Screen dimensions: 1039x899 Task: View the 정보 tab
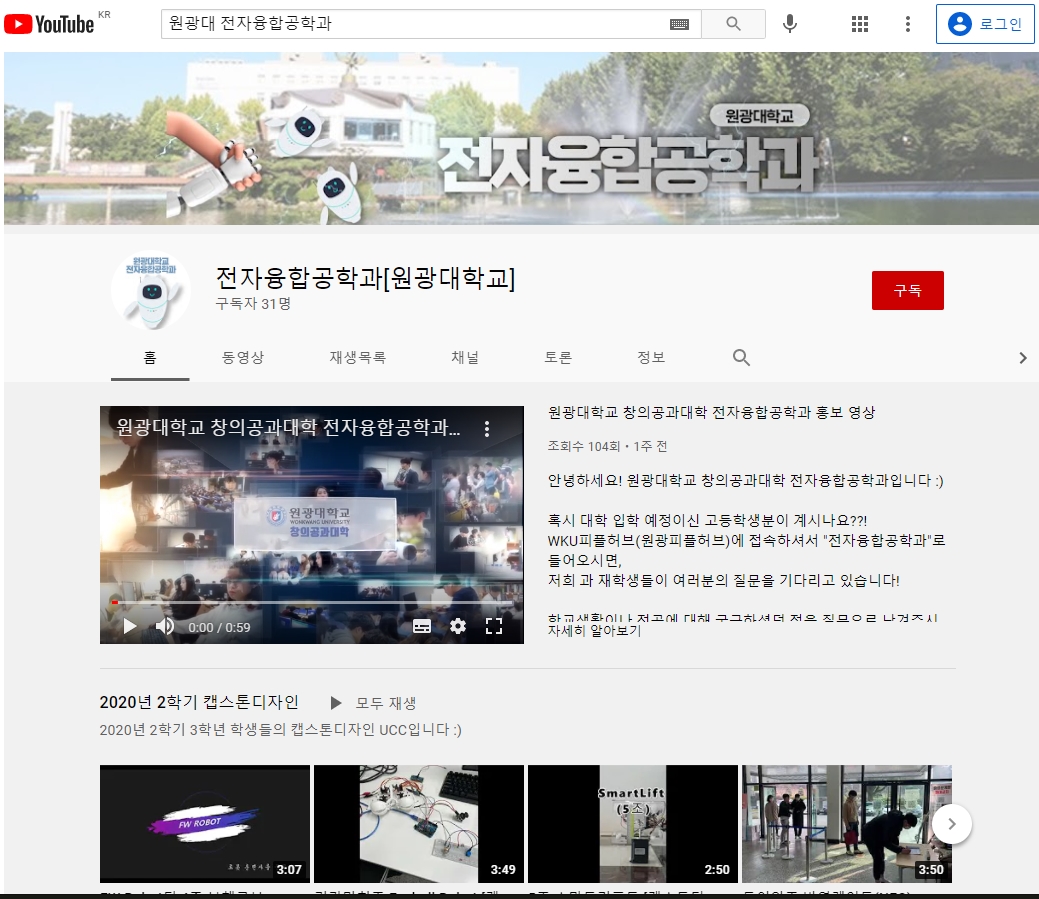pos(651,358)
